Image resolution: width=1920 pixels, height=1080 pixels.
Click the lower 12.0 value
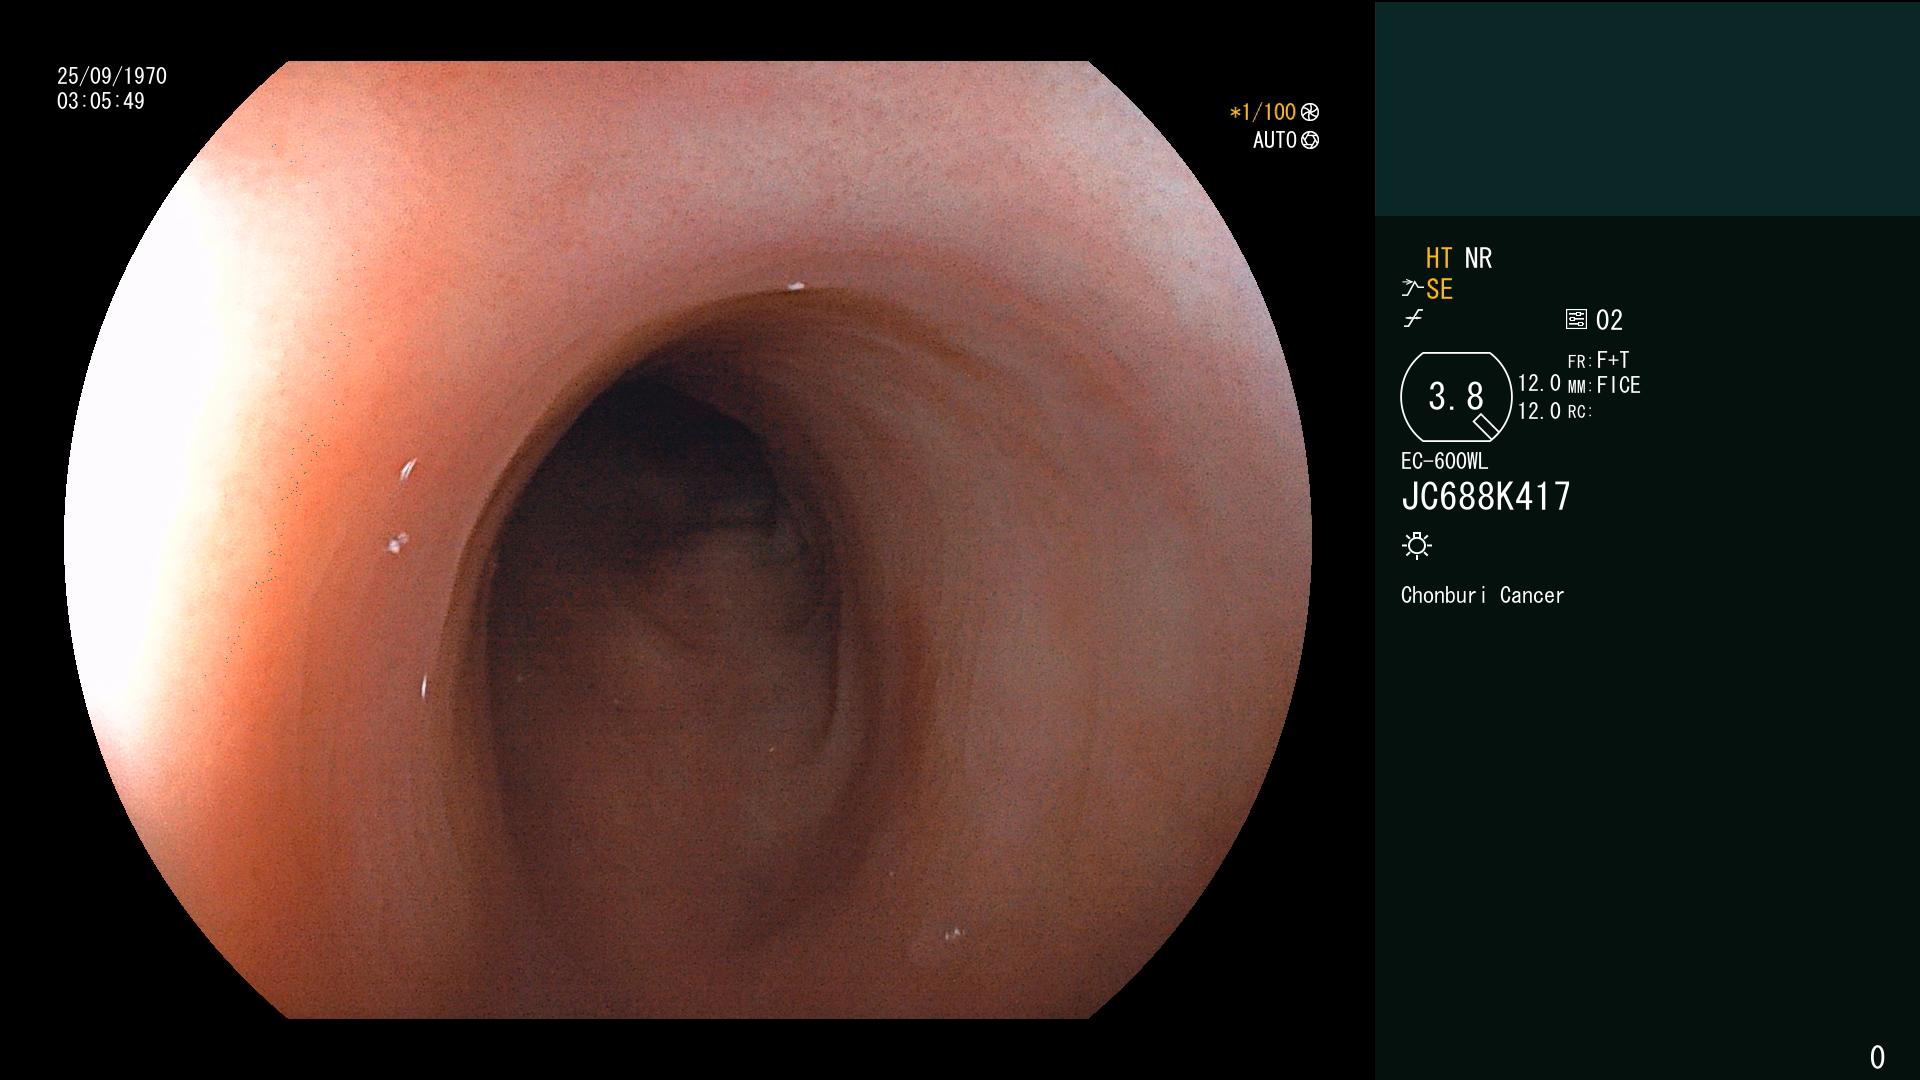coord(1539,411)
